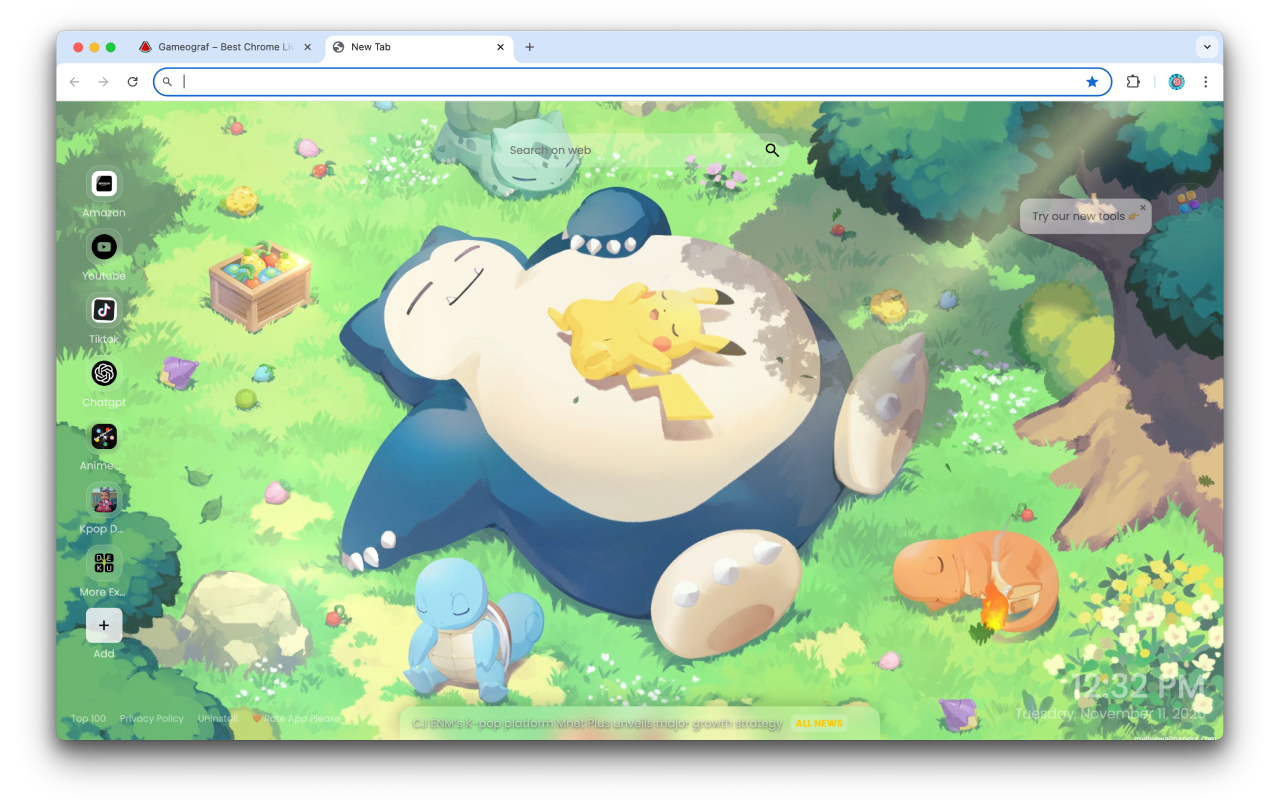Open the colorful tools grid icon
1280x800 pixels.
(x=1187, y=203)
